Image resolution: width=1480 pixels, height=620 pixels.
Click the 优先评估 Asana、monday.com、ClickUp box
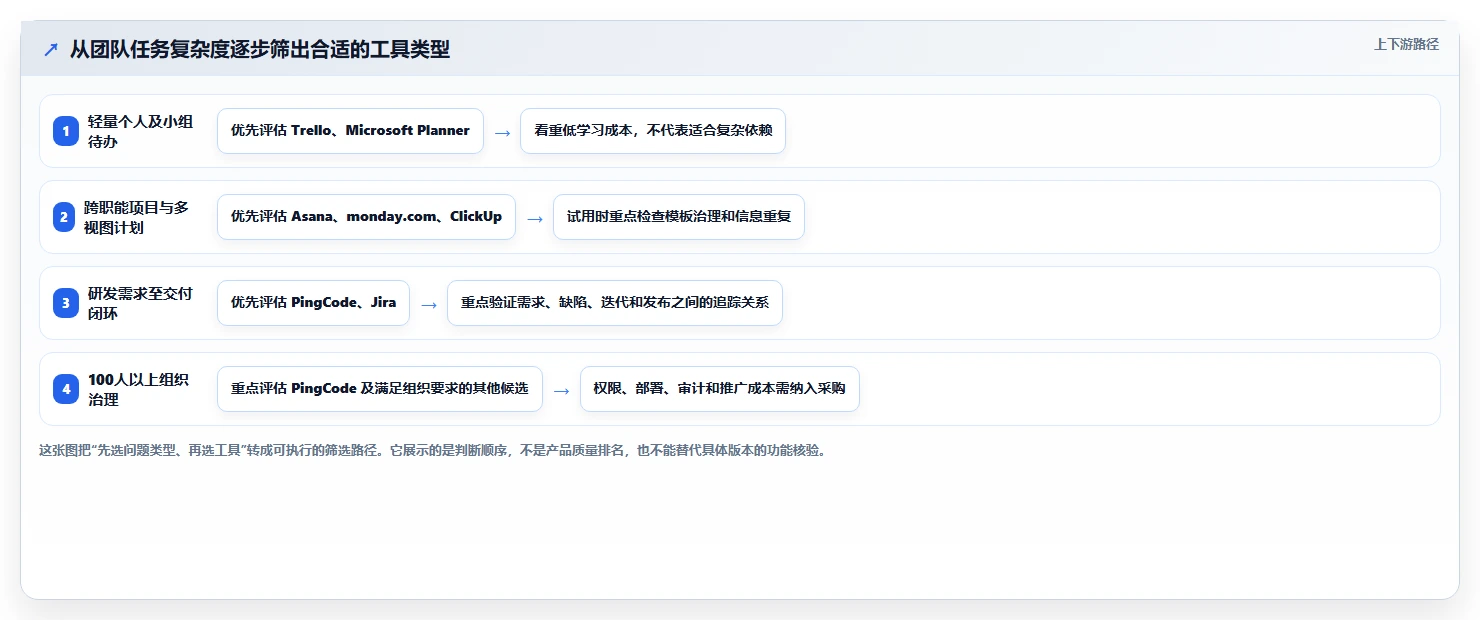(x=366, y=217)
